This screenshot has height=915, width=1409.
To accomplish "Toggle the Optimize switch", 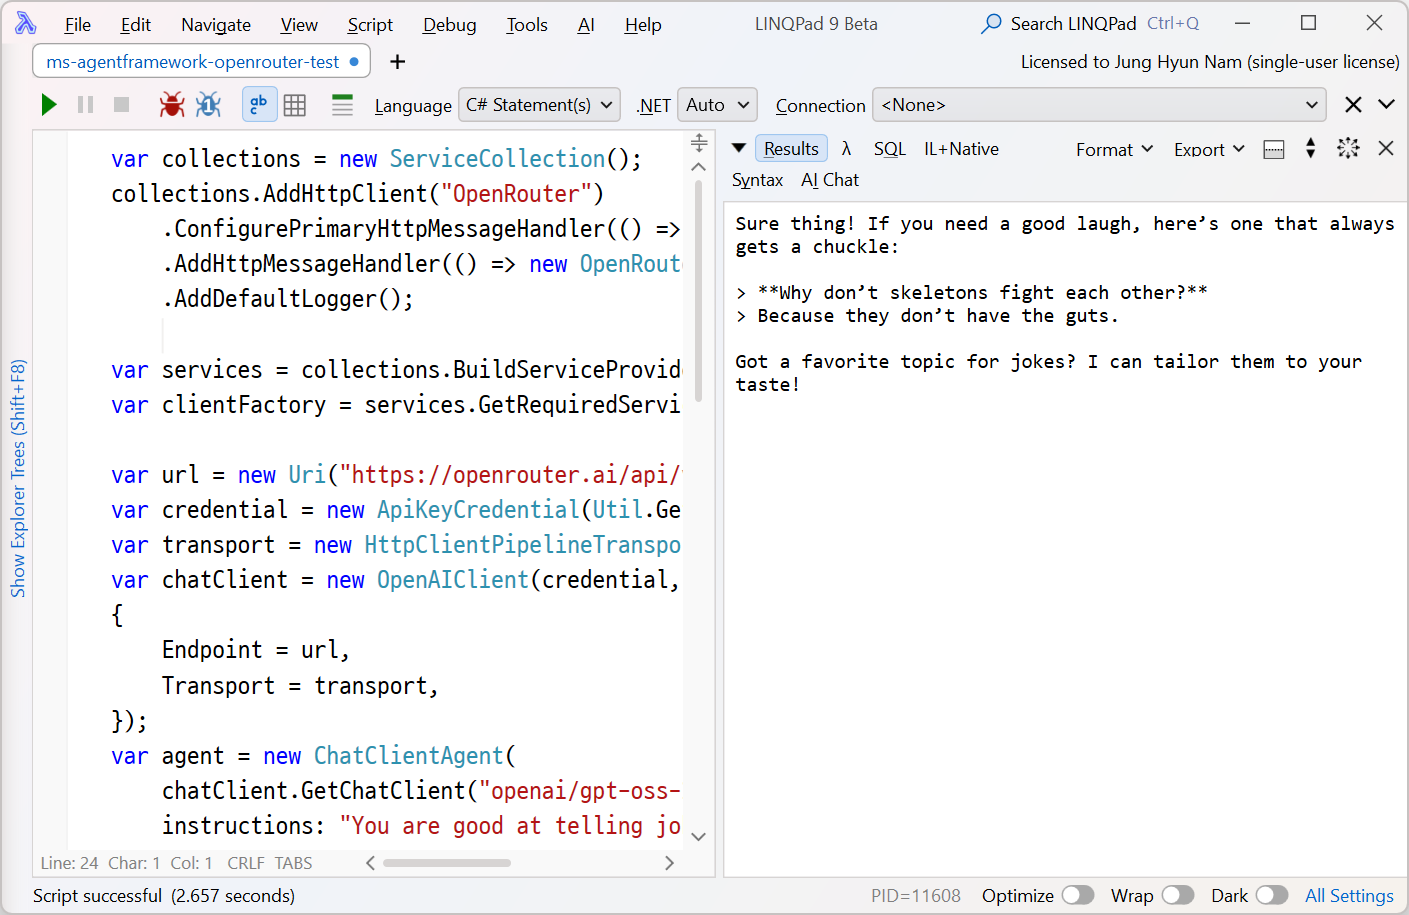I will (x=1078, y=895).
